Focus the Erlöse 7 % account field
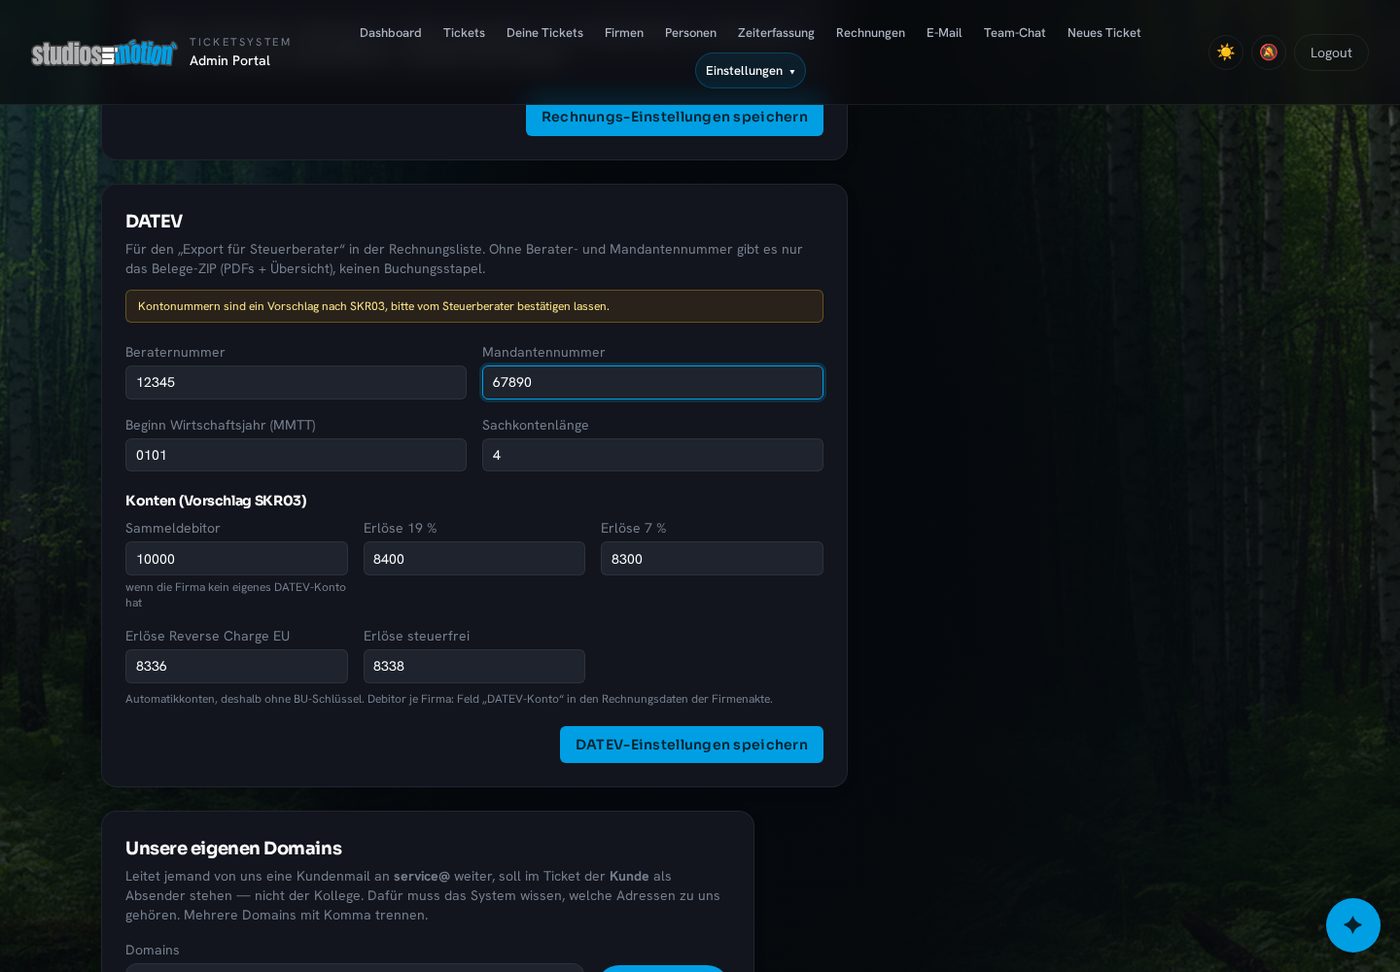The image size is (1400, 972). coord(712,559)
